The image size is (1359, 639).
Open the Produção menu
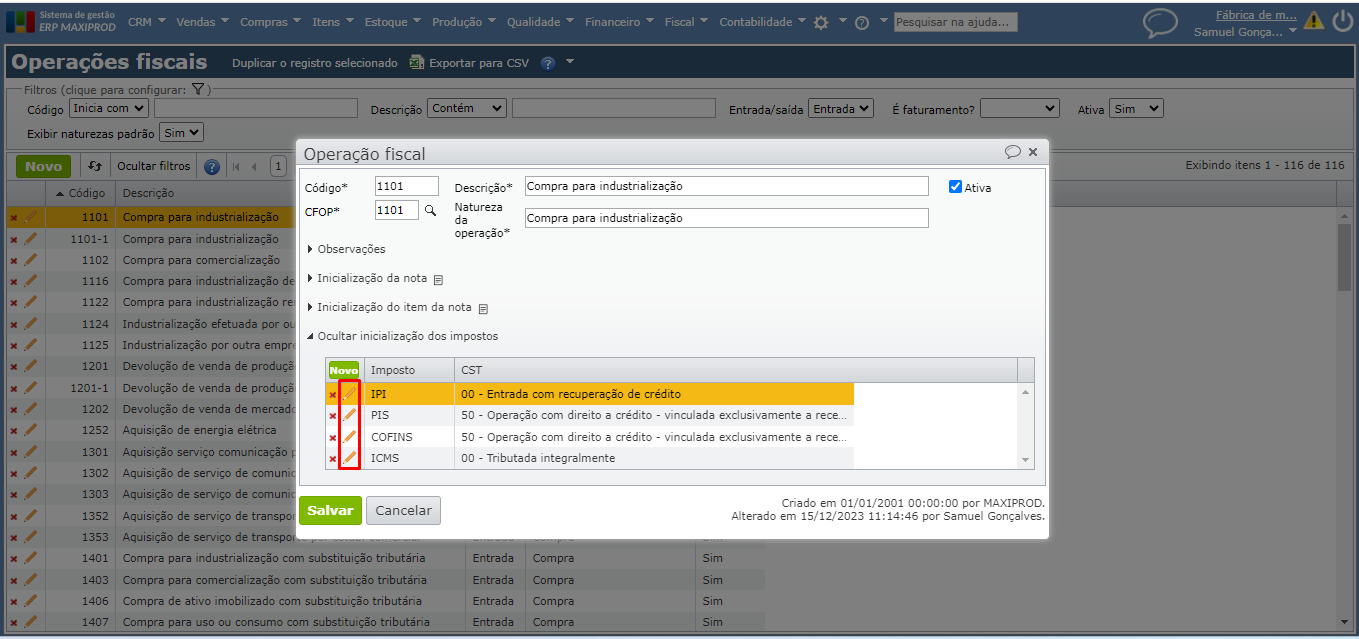464,22
